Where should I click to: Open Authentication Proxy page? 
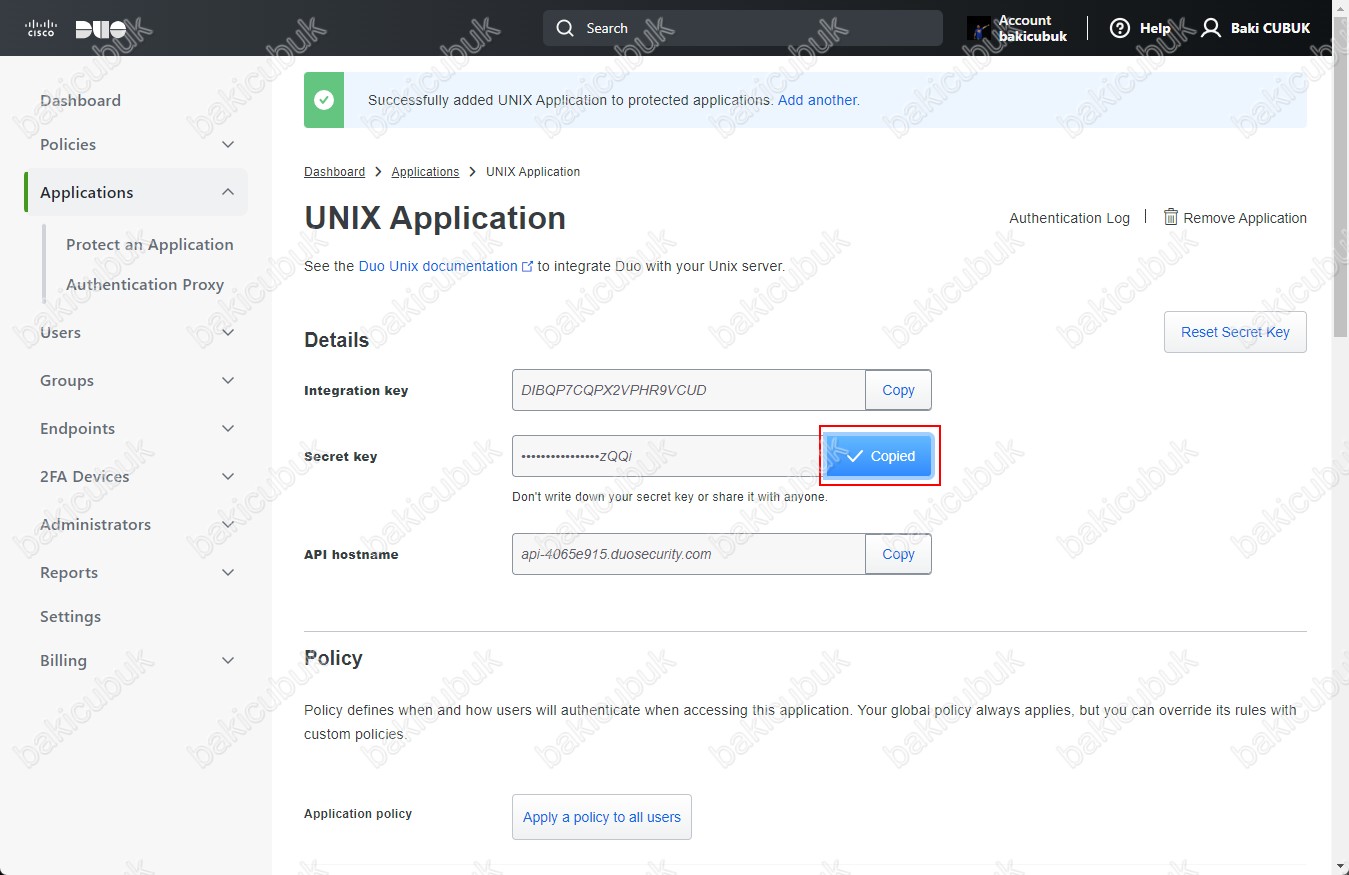coord(145,284)
